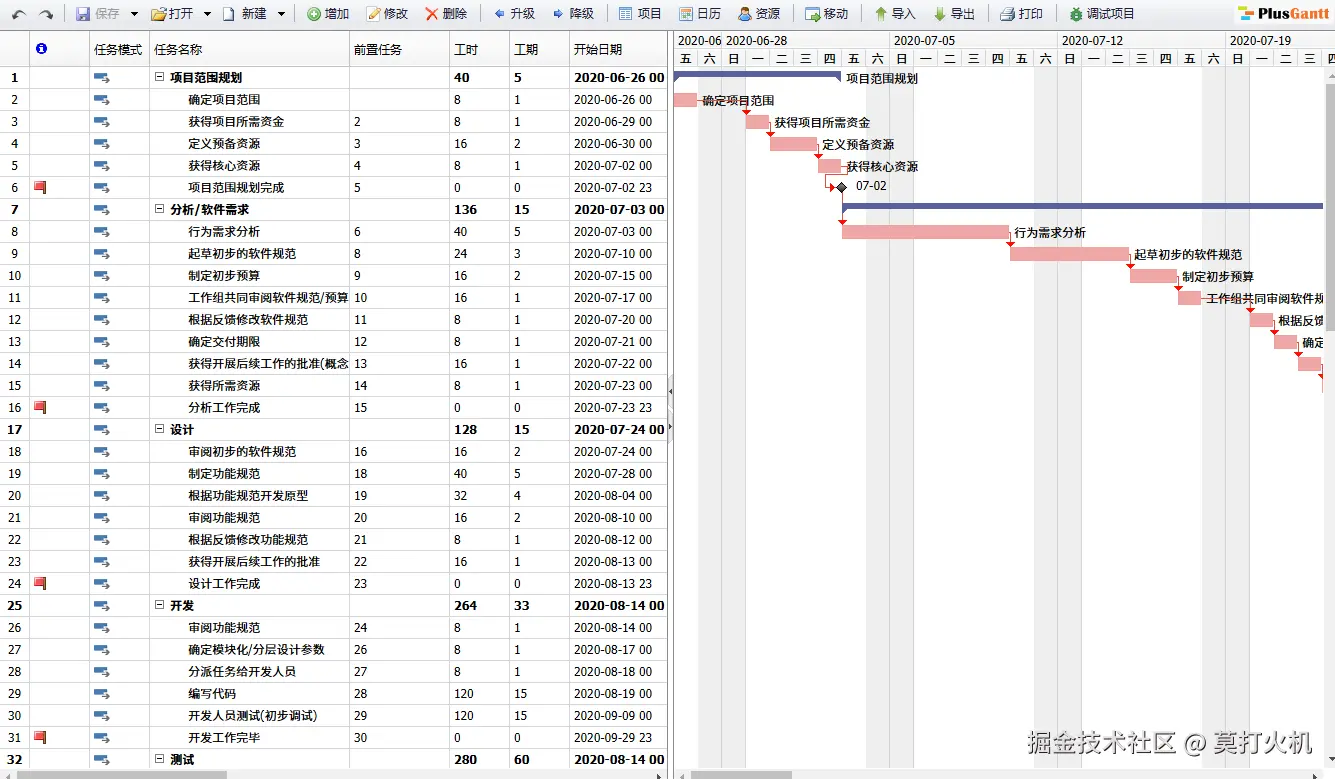
Task: Click the 打印 print button
Action: click(x=1022, y=14)
